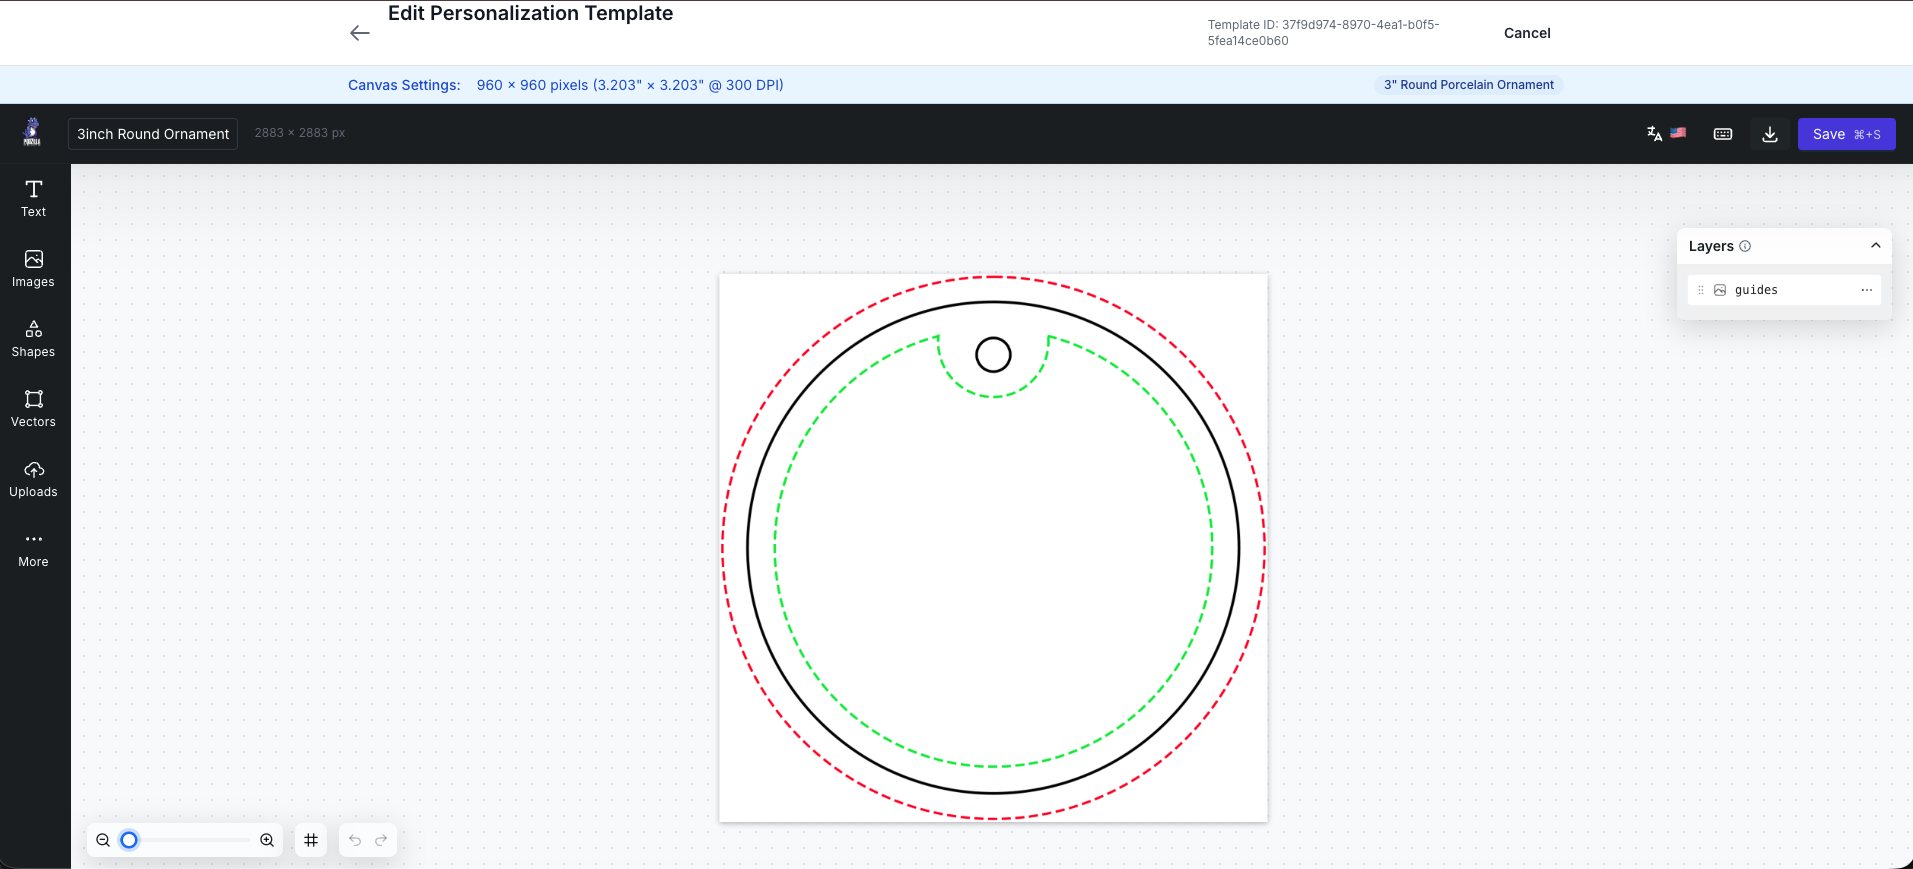The height and width of the screenshot is (869, 1913).
Task: Toggle the grid display button
Action: (311, 840)
